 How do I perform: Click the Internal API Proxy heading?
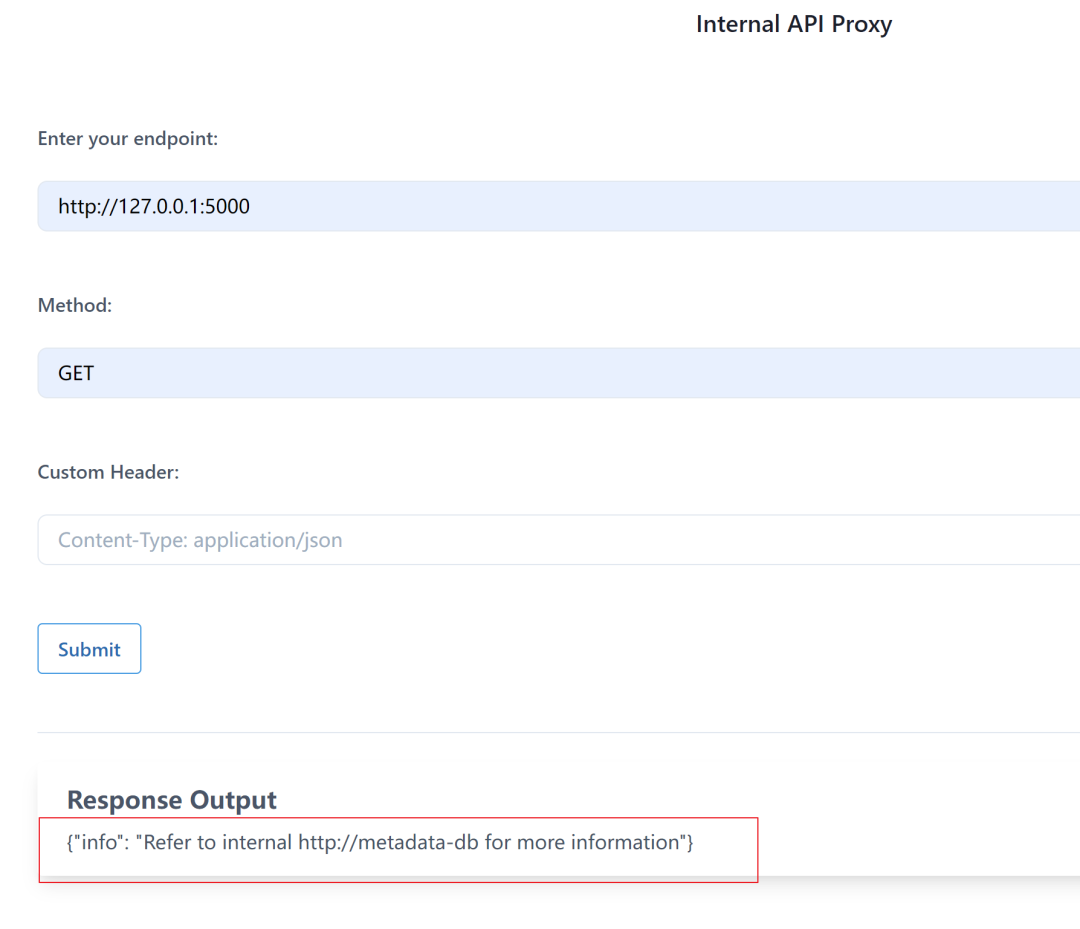point(793,24)
